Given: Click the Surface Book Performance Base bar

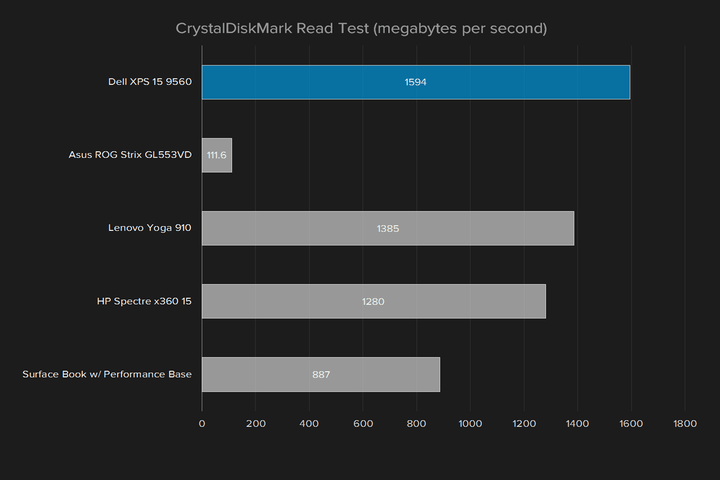Looking at the screenshot, I should [x=321, y=374].
